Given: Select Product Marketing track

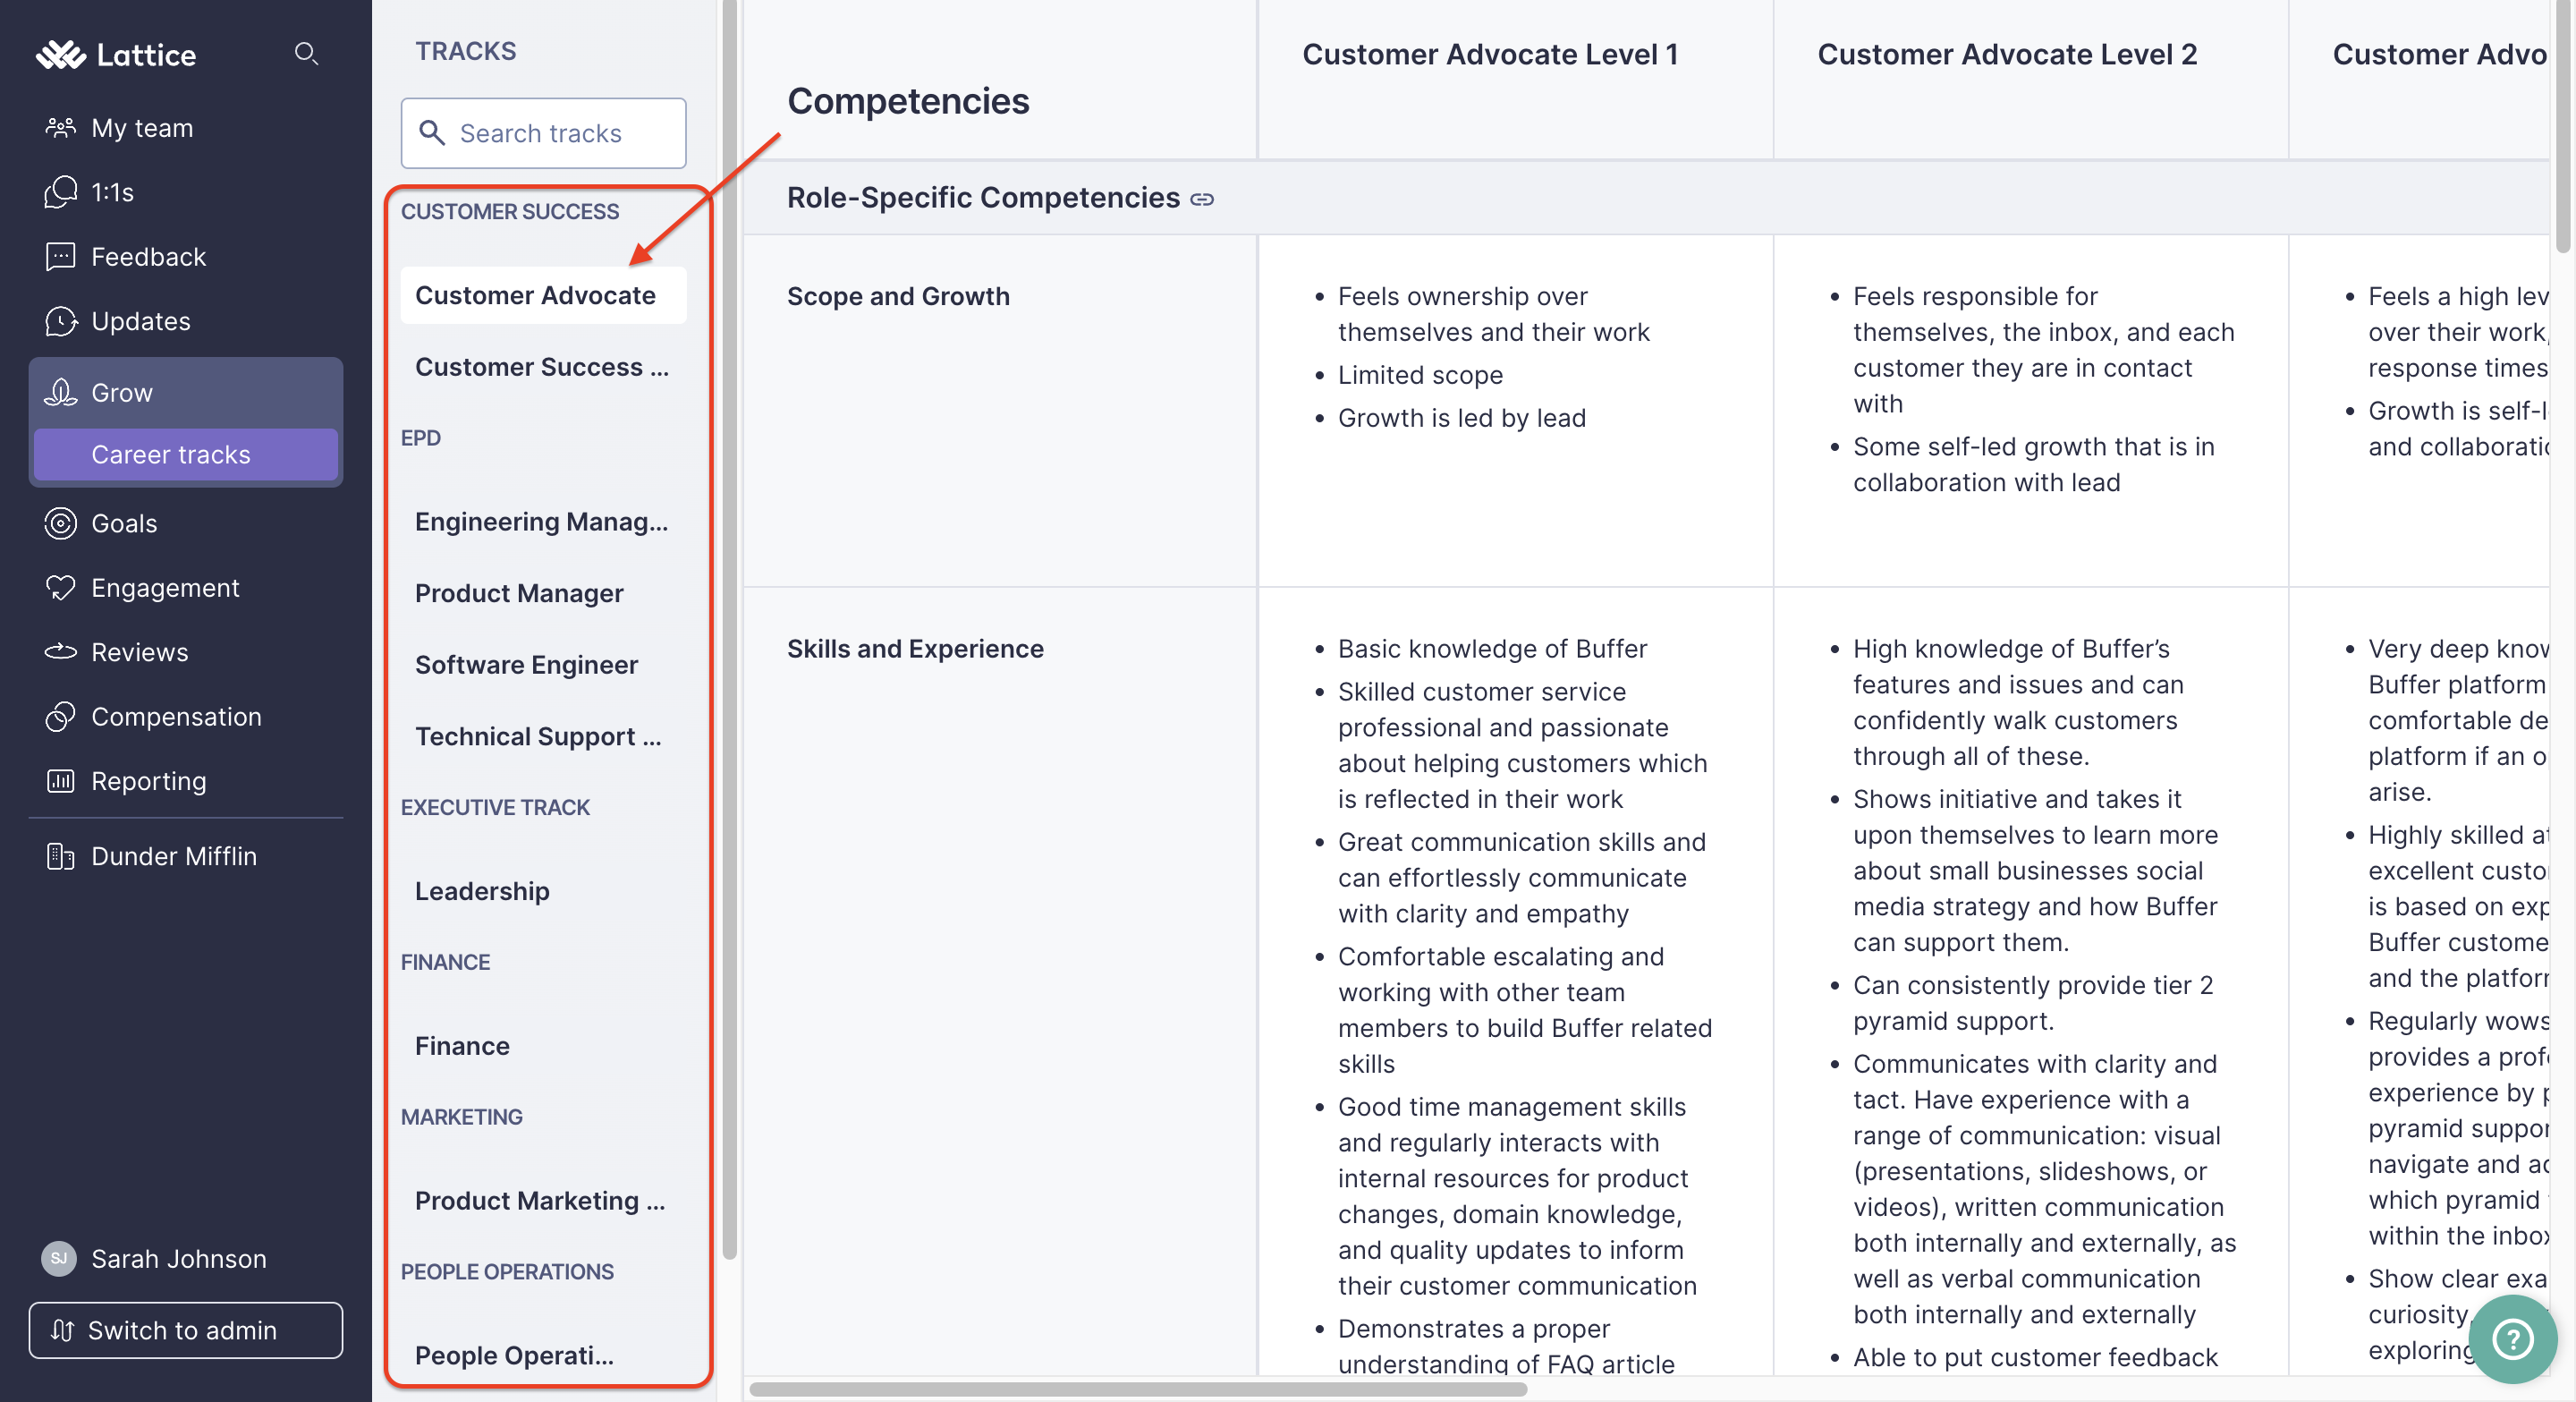Looking at the screenshot, I should [540, 1198].
